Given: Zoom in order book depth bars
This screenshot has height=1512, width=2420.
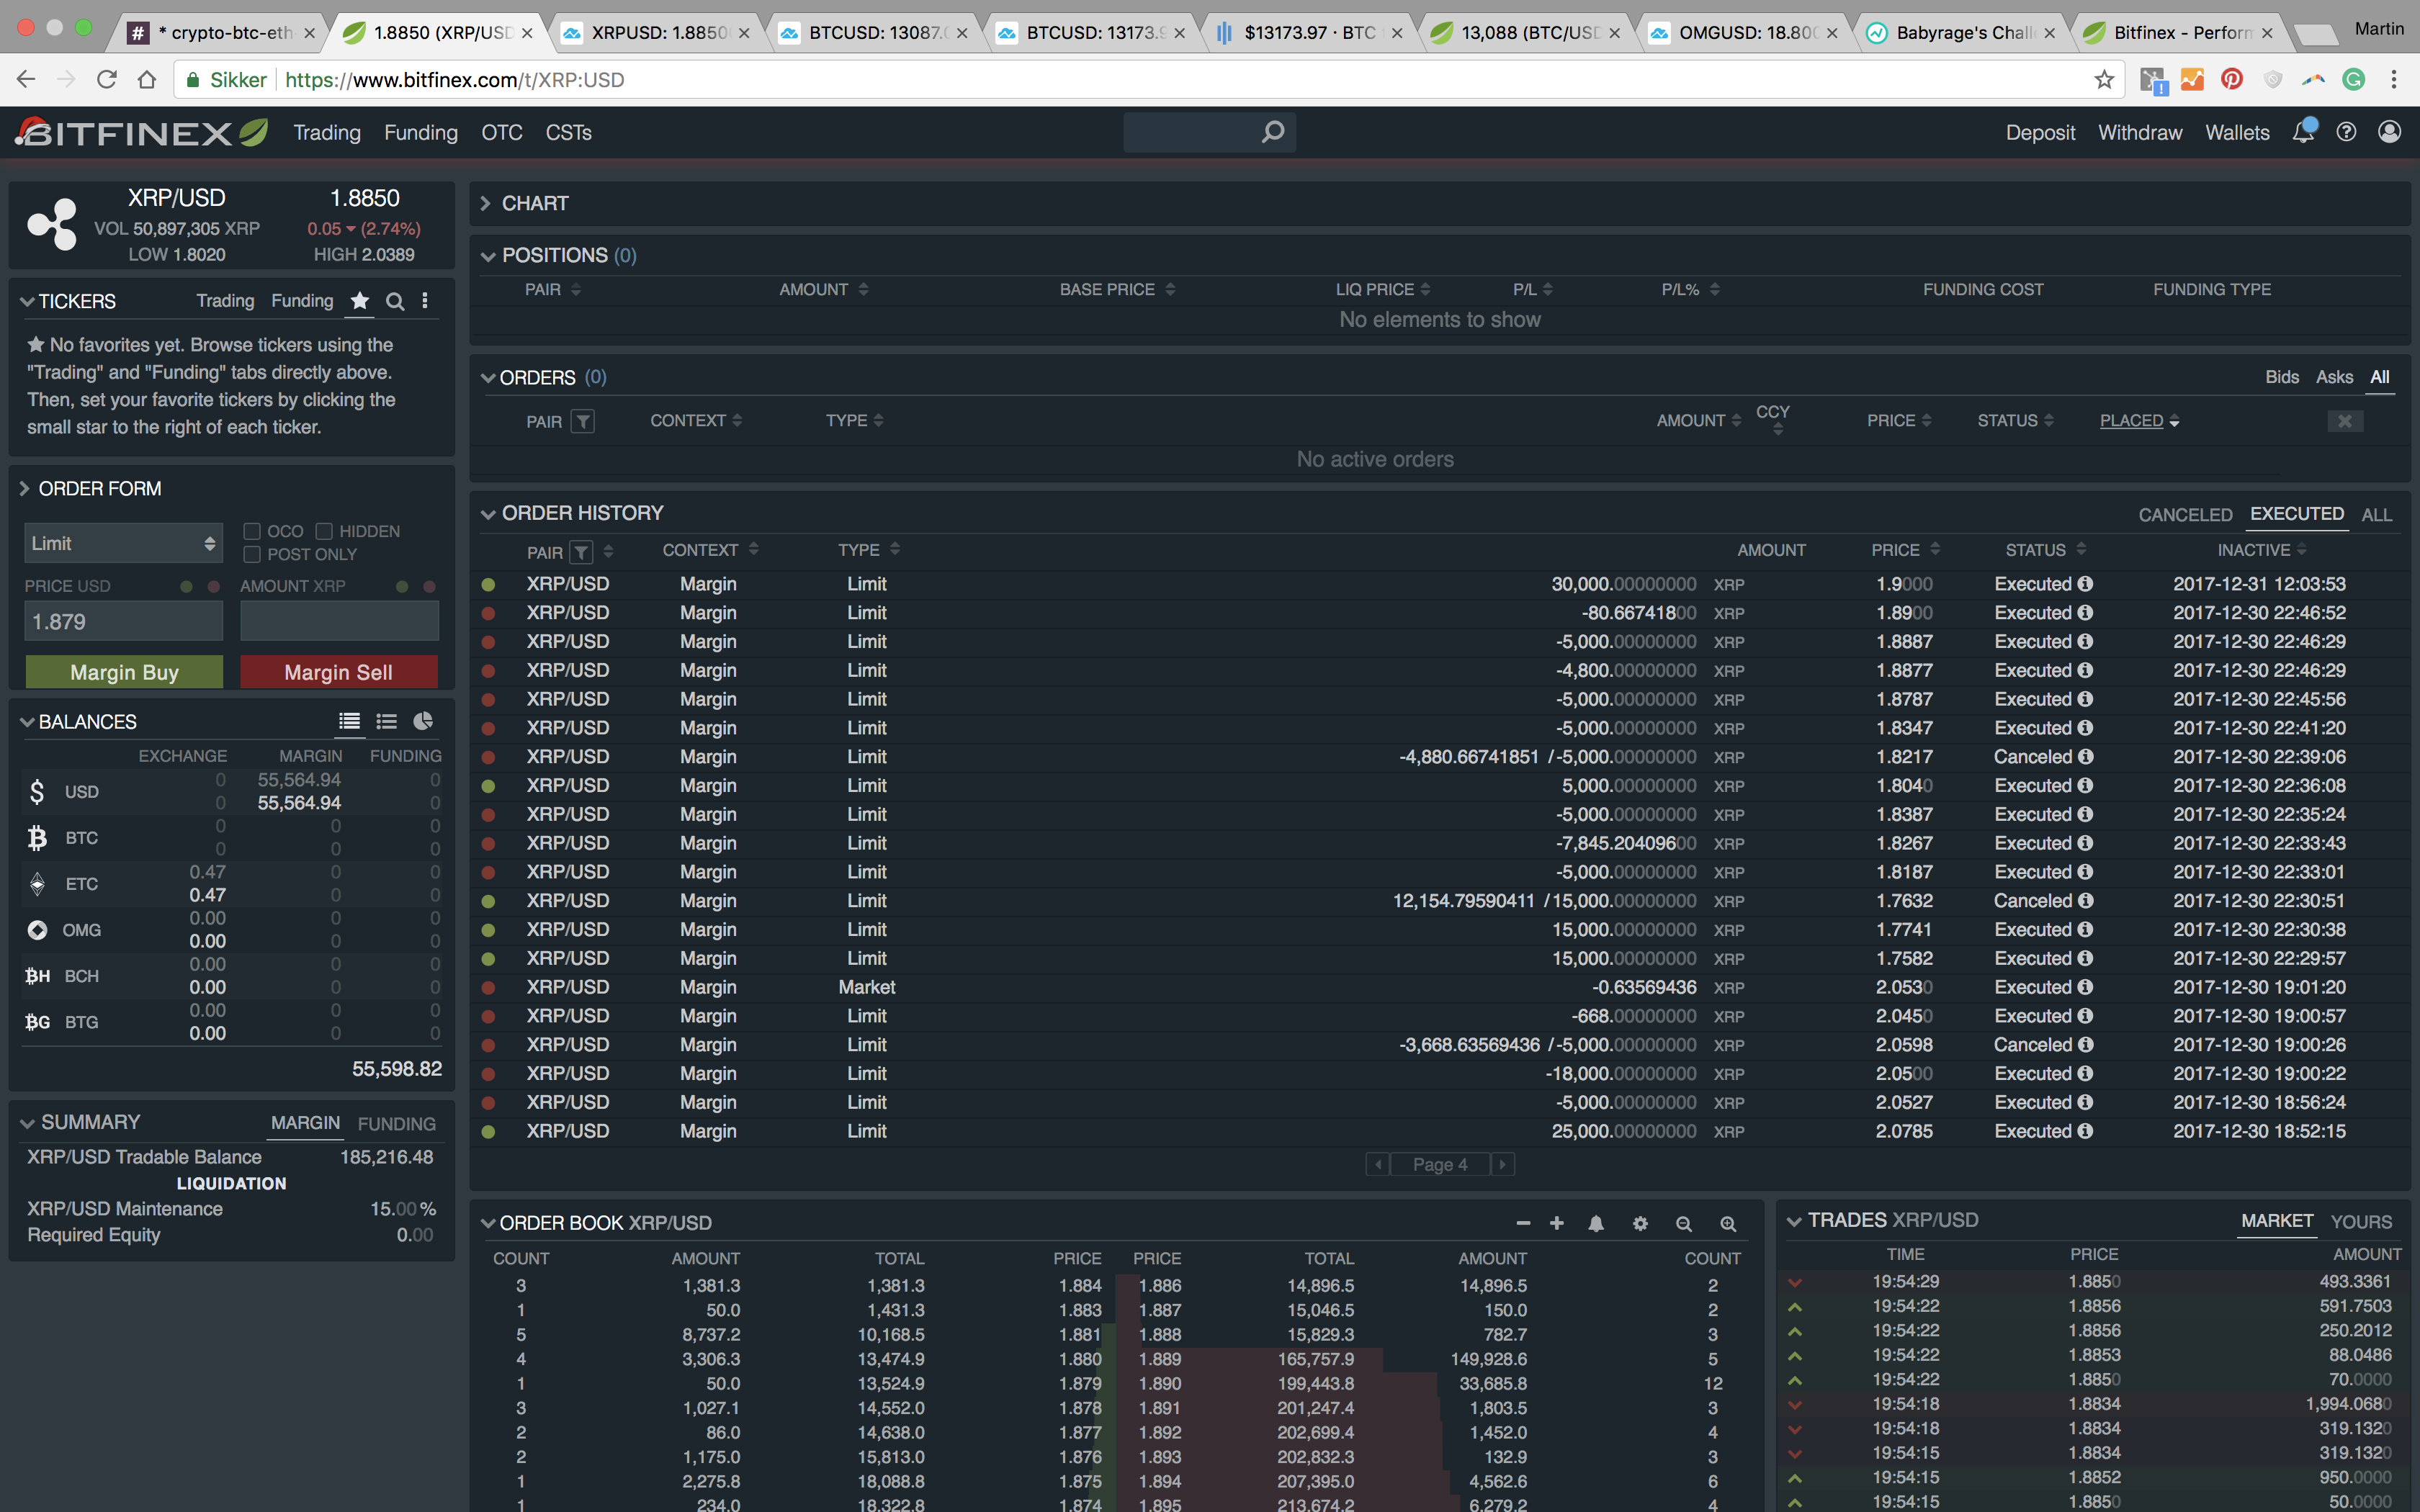Looking at the screenshot, I should pos(1728,1223).
